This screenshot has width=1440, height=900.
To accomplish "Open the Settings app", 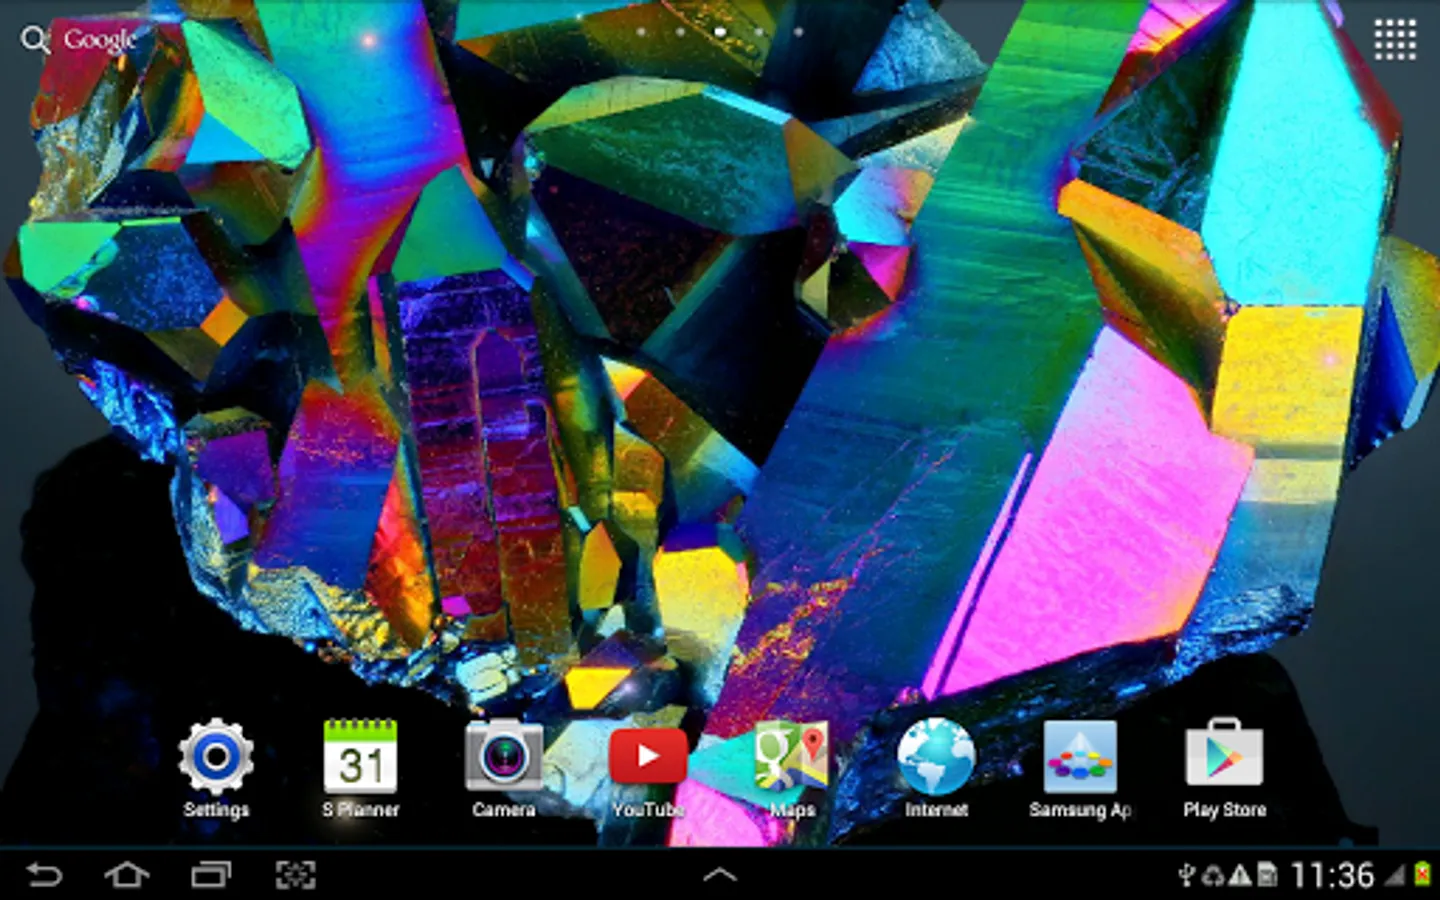I will pyautogui.click(x=216, y=768).
